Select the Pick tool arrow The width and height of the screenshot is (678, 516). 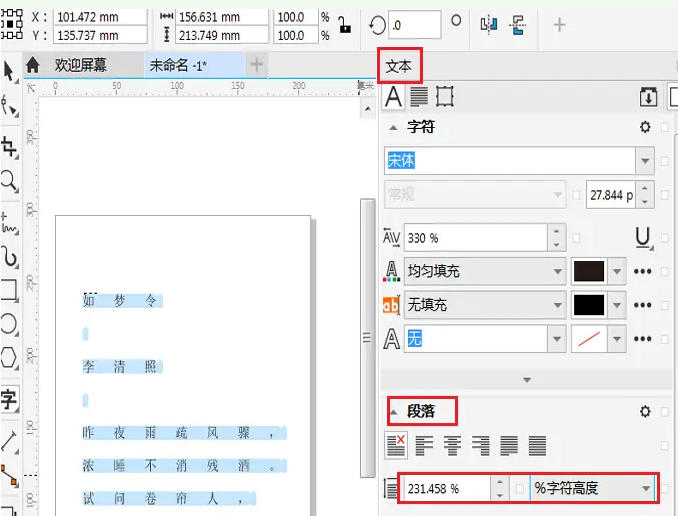click(x=9, y=72)
